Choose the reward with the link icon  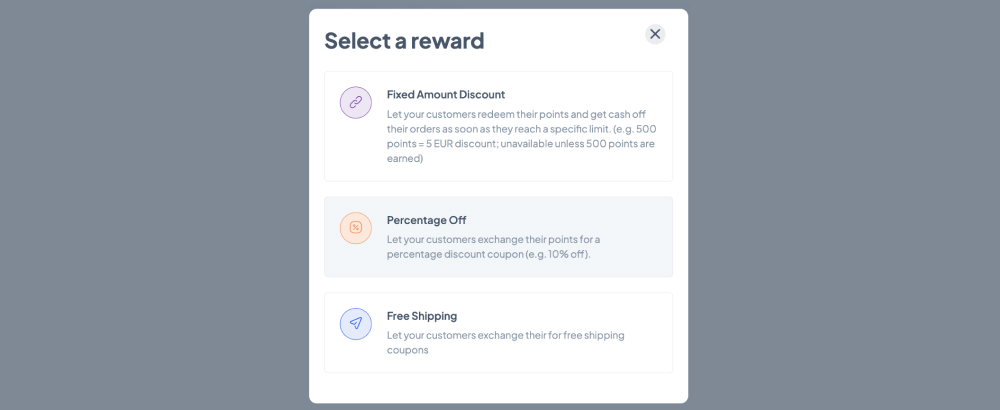pos(499,126)
